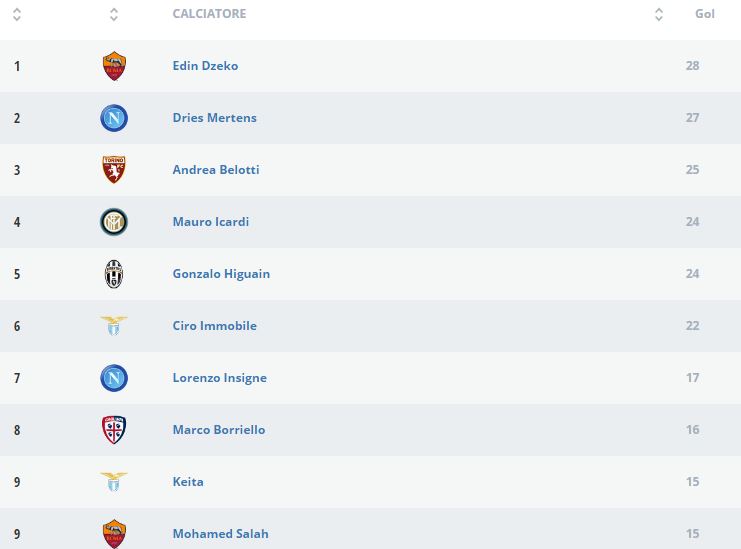The height and width of the screenshot is (549, 741).
Task: Click the Cagliari badge next to Marco Borriello
Action: (x=114, y=430)
